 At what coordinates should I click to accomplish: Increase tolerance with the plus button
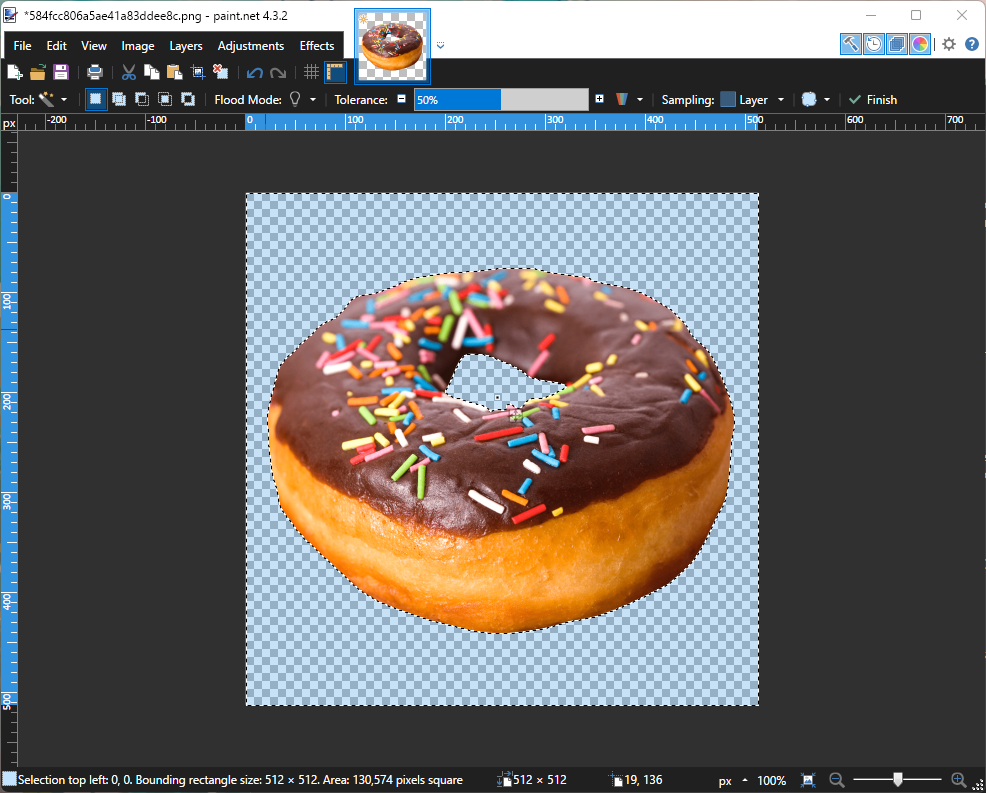click(599, 99)
